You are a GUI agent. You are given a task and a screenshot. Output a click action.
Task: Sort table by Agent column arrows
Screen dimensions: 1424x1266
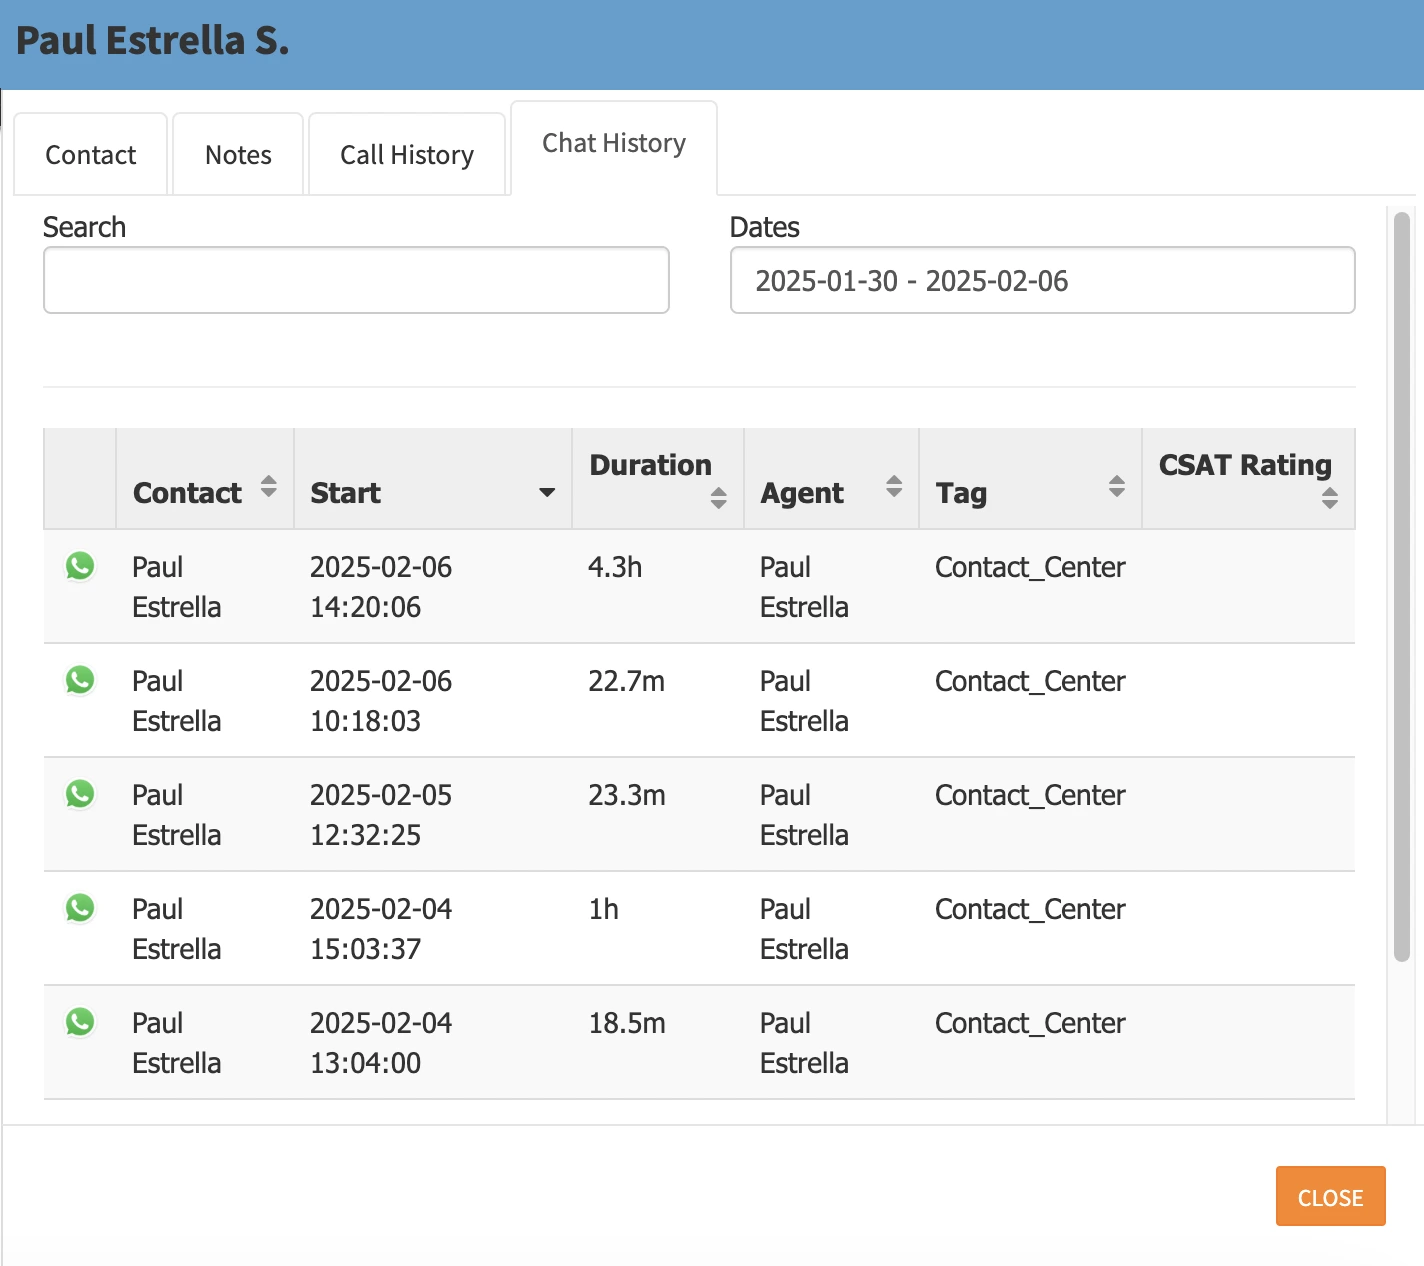coord(894,487)
